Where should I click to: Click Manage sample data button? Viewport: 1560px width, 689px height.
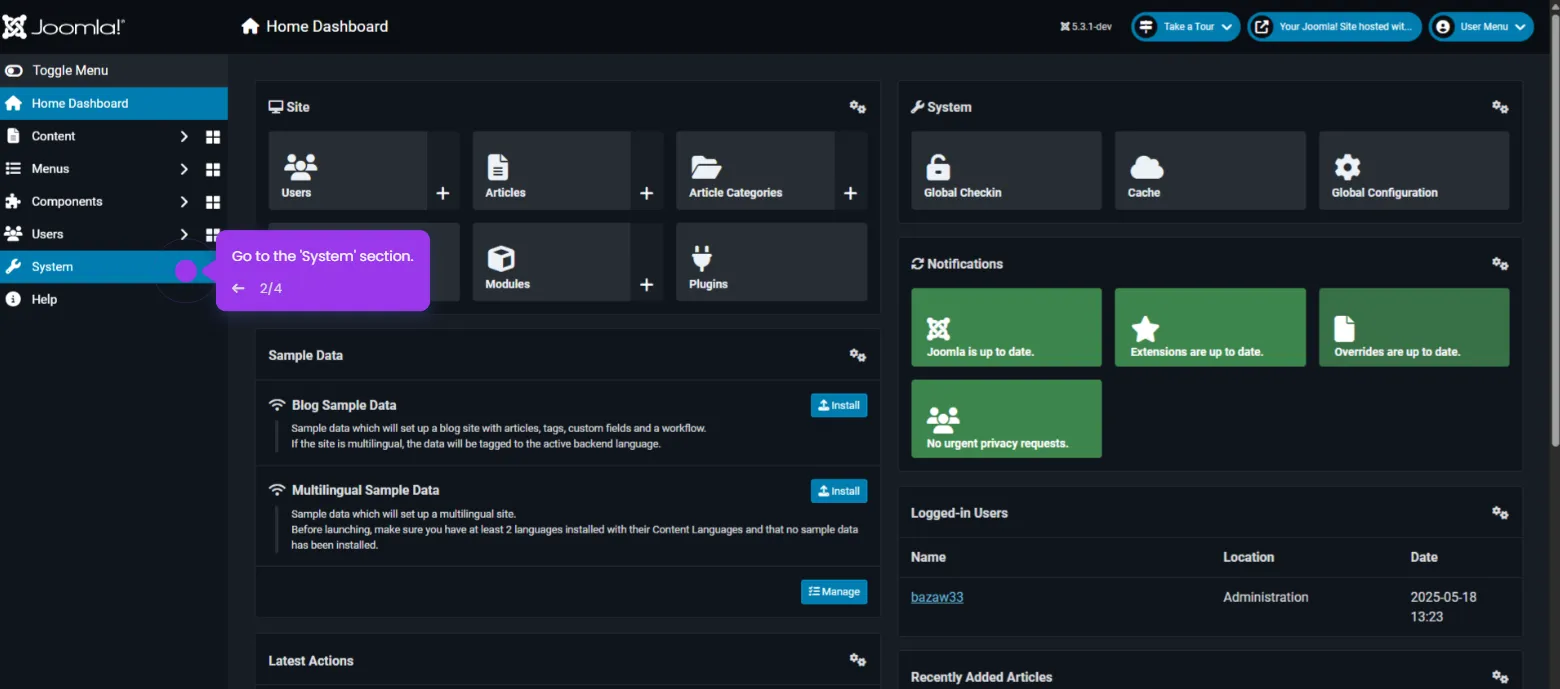point(834,592)
